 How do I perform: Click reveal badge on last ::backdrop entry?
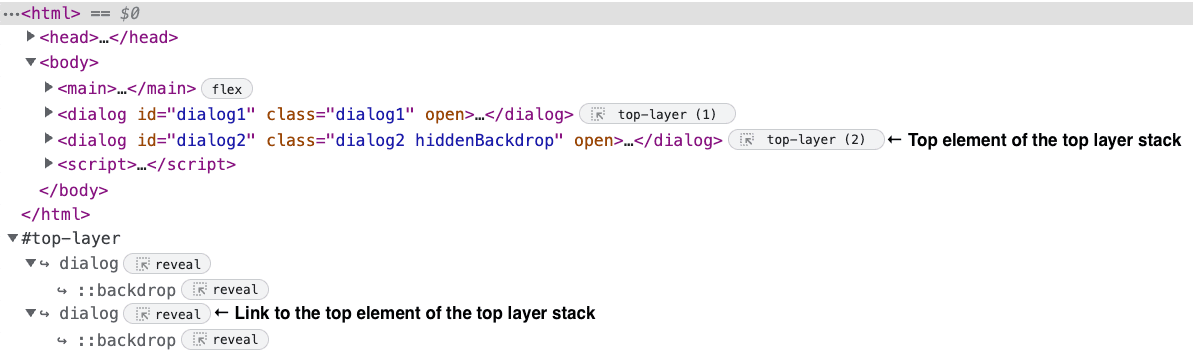tap(224, 339)
